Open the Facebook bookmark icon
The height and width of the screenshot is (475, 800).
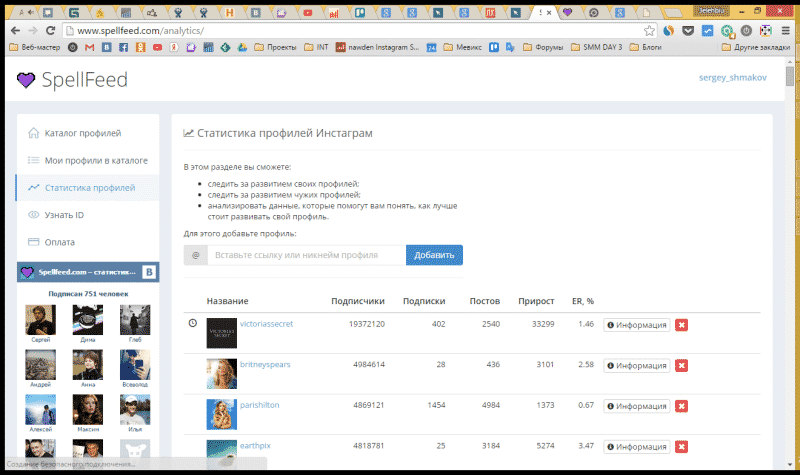(x=123, y=47)
